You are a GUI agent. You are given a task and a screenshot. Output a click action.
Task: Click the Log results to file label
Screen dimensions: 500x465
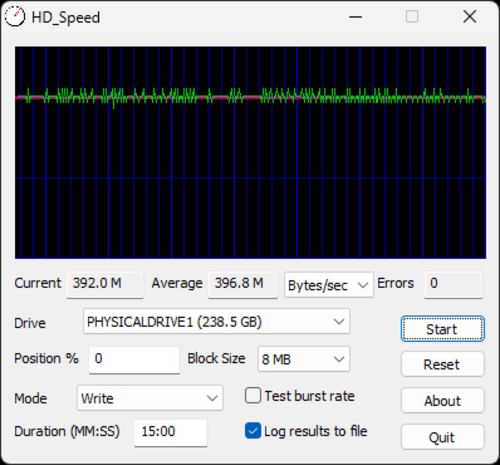pos(316,431)
